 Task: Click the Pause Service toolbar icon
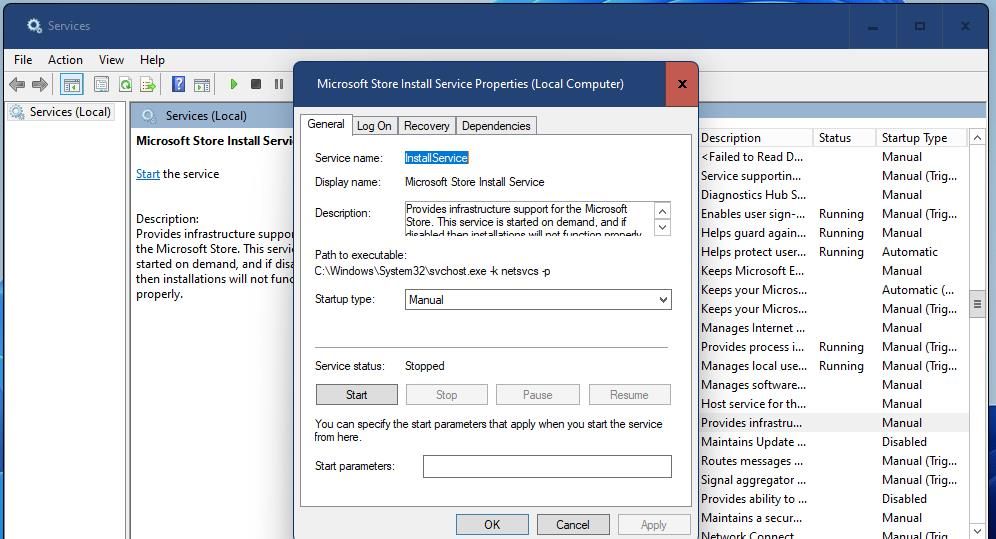point(278,84)
